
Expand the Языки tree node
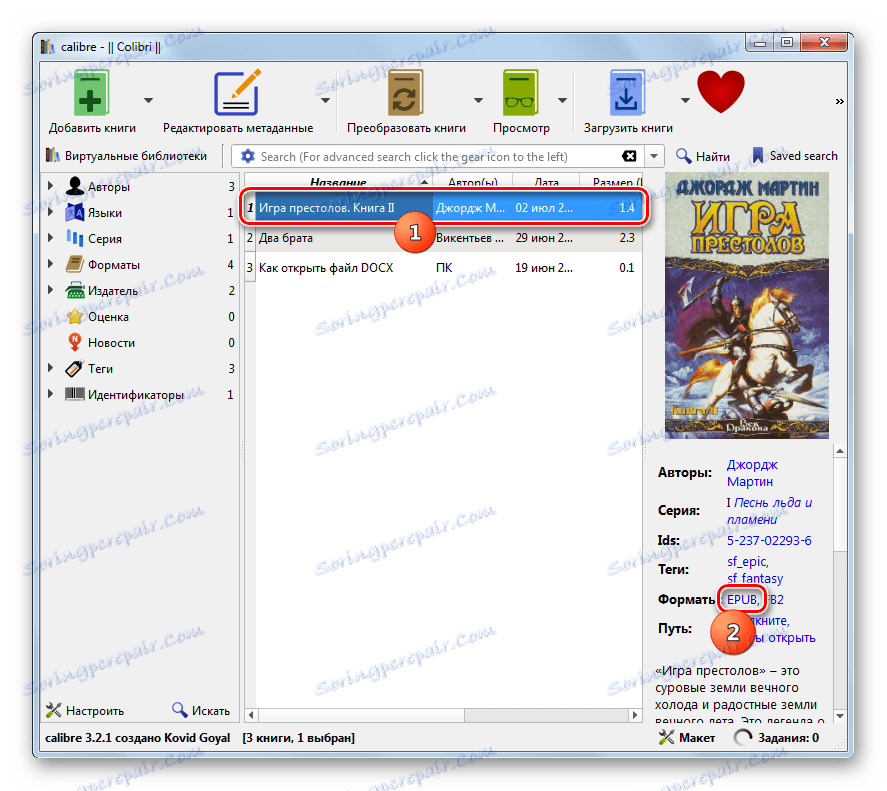click(50, 212)
